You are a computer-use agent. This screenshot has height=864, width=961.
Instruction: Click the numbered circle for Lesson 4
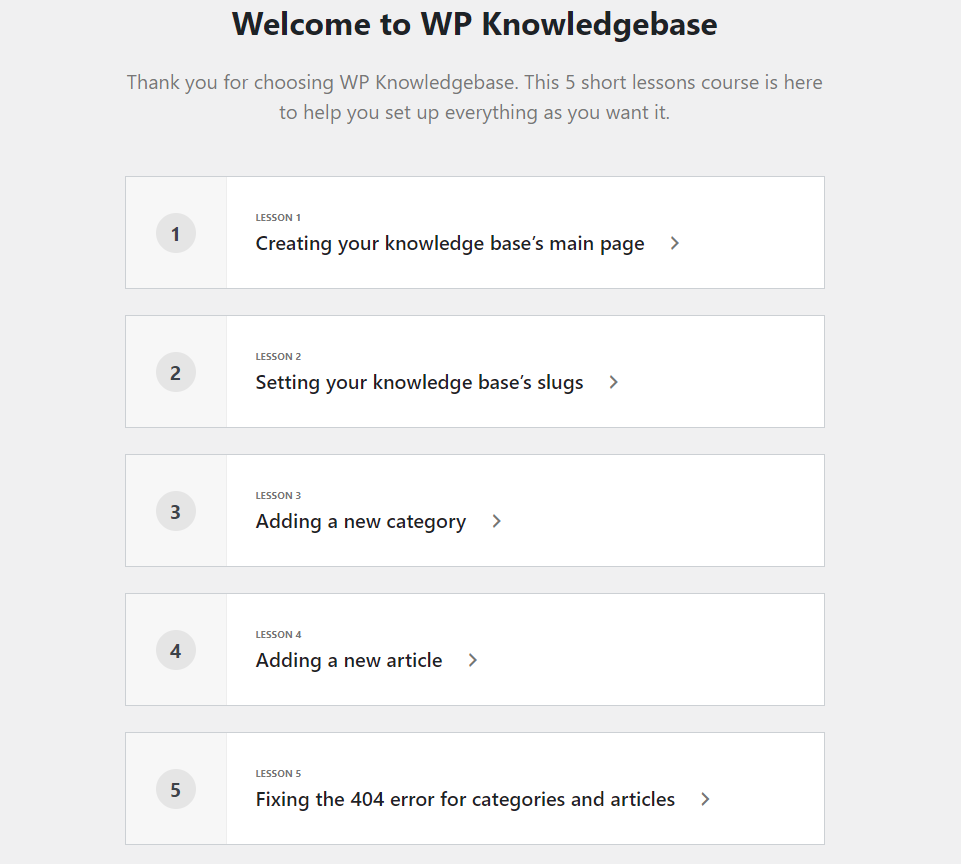pyautogui.click(x=176, y=650)
